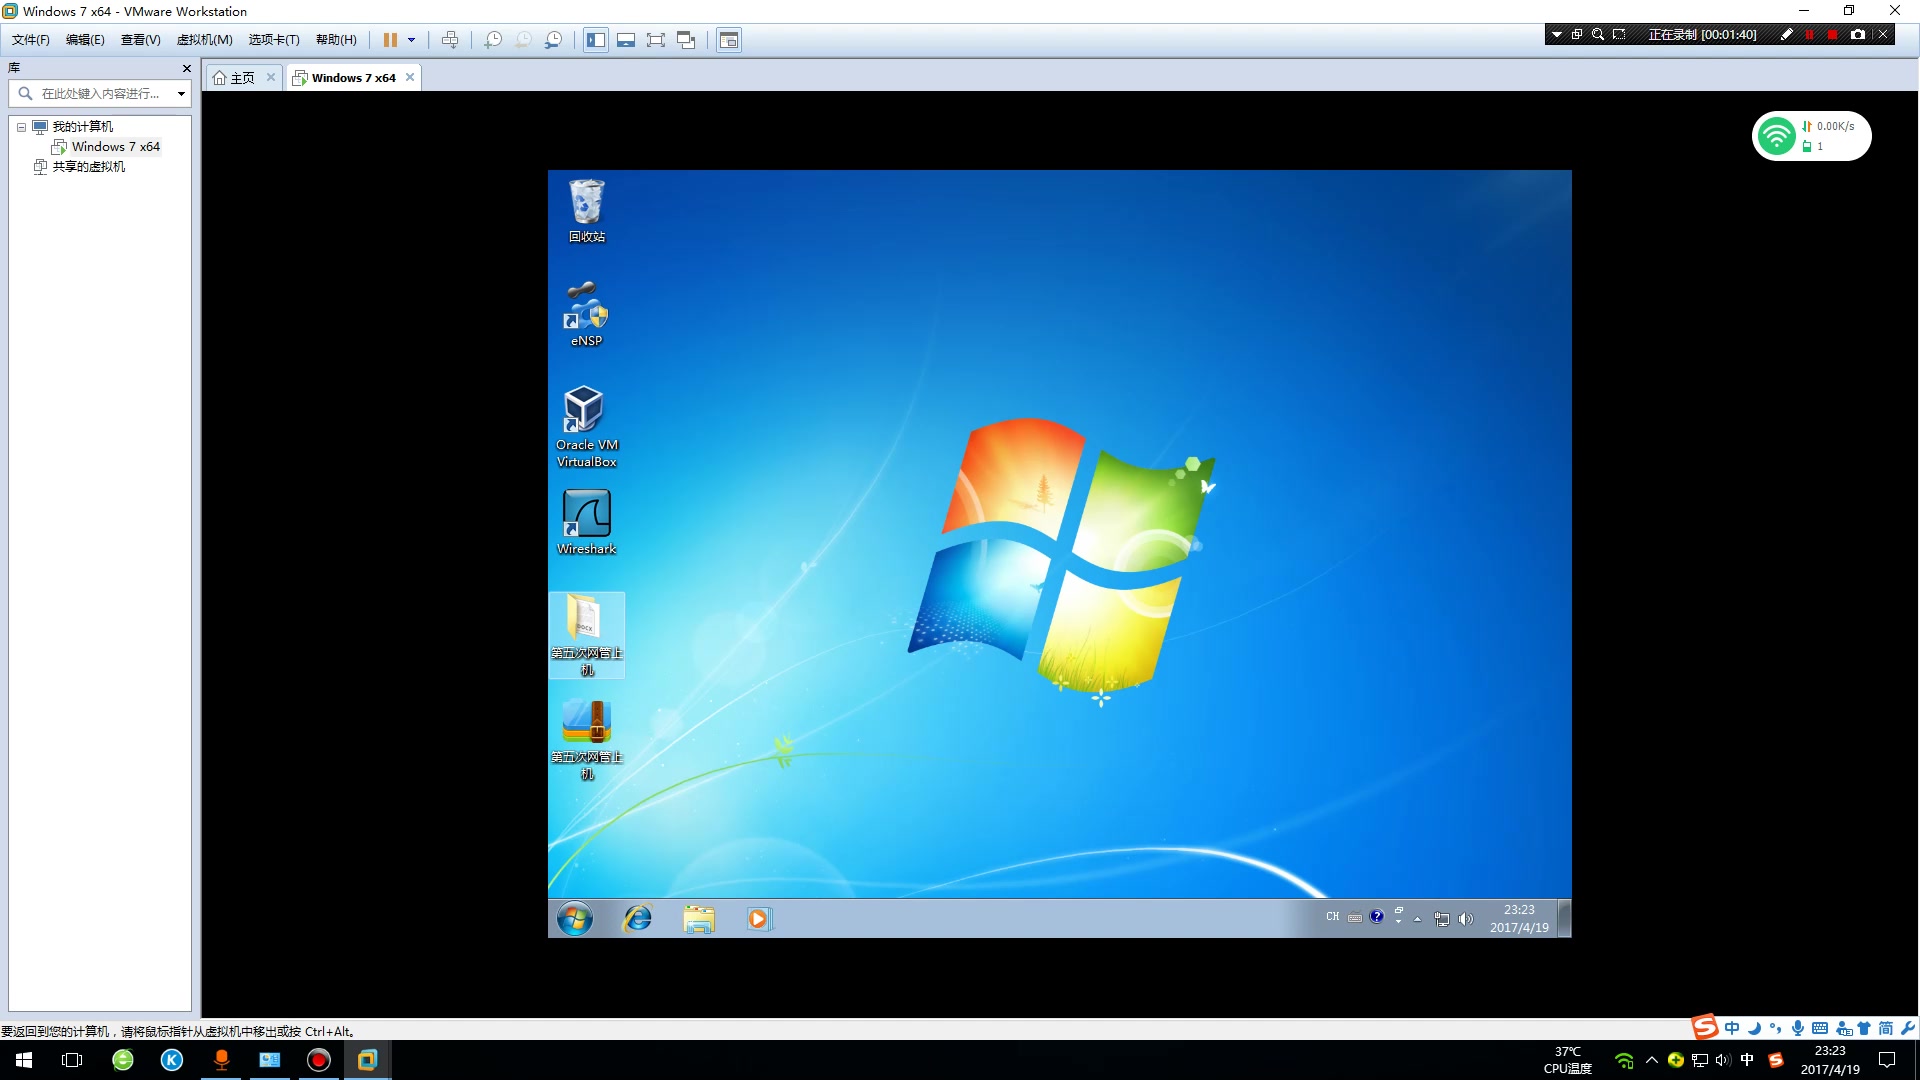Open the guest volume speaker icon
This screenshot has width=1920, height=1080.
pyautogui.click(x=1466, y=919)
